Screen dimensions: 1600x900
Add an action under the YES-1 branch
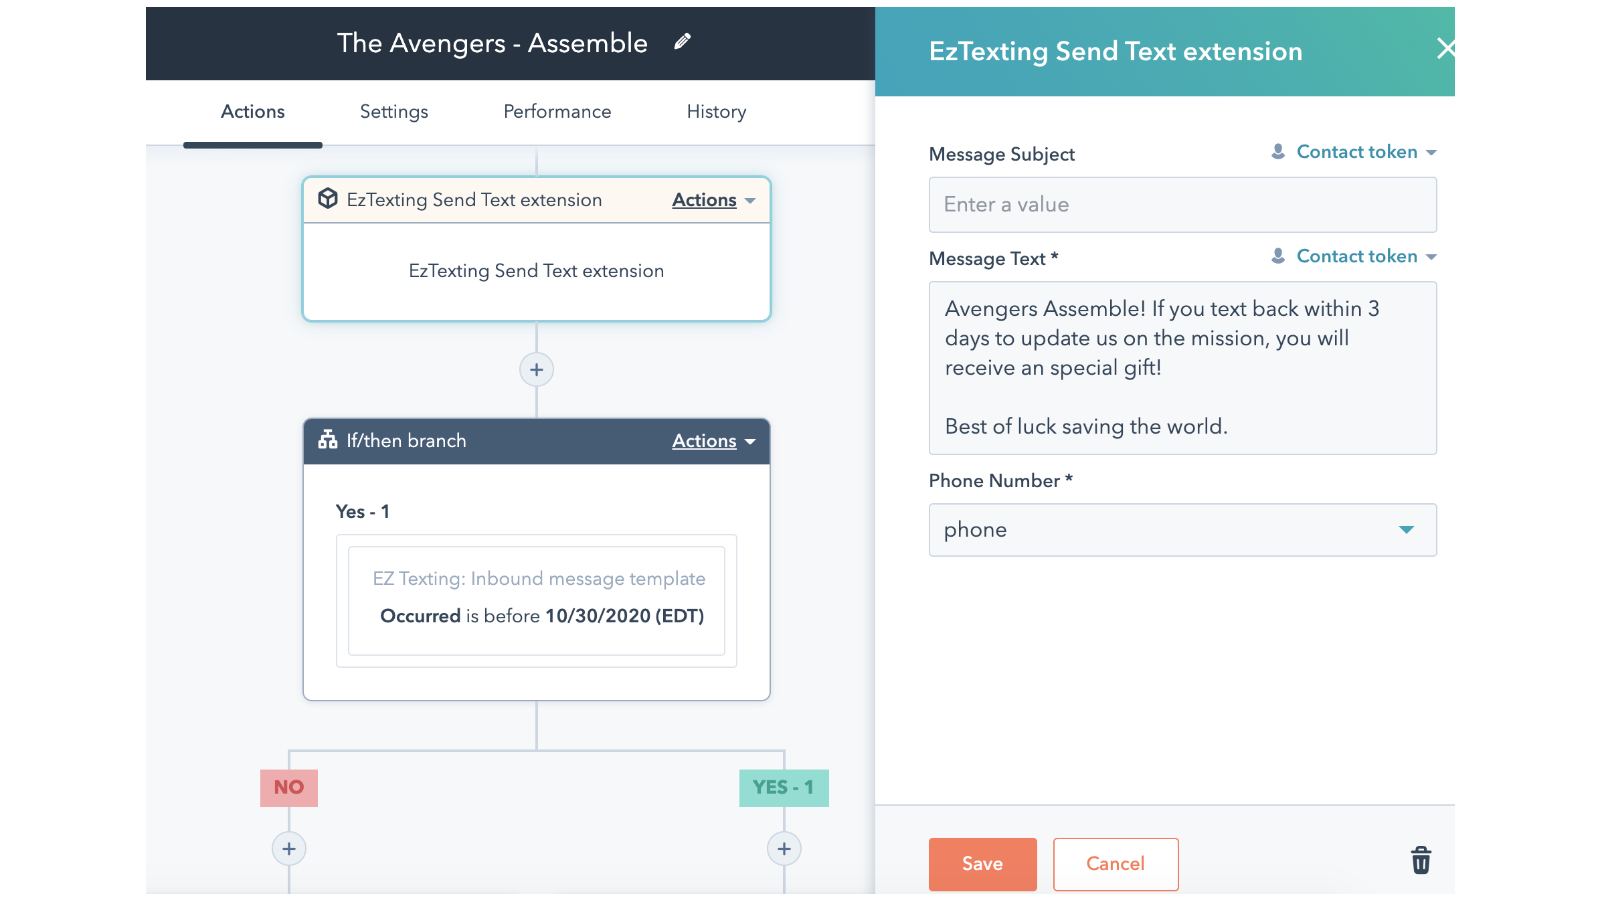[784, 848]
